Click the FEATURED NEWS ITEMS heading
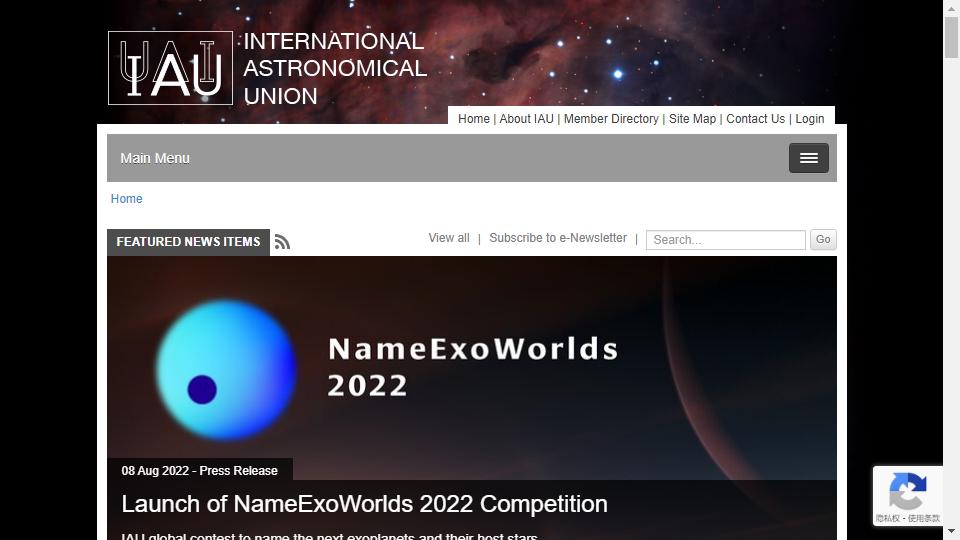This screenshot has height=540, width=960. click(x=188, y=242)
